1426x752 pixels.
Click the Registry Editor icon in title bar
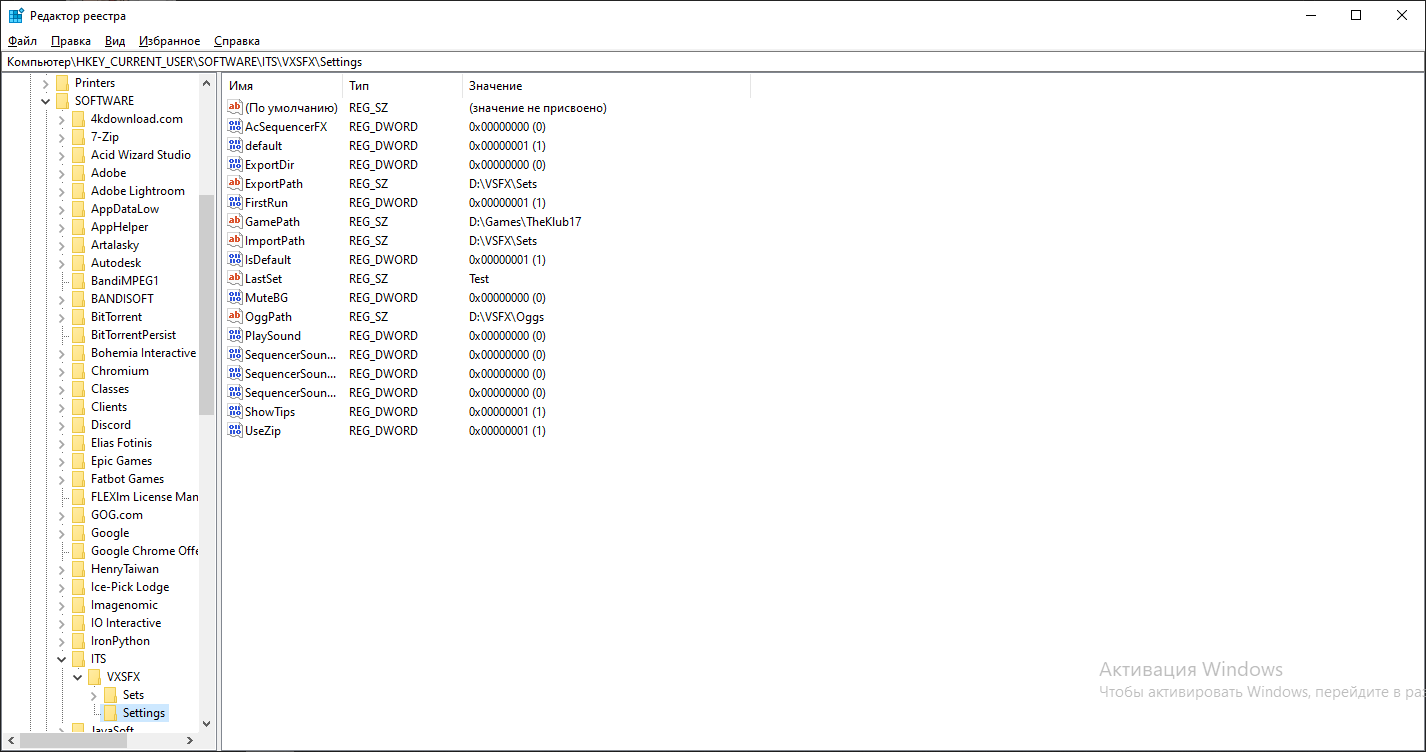point(16,16)
